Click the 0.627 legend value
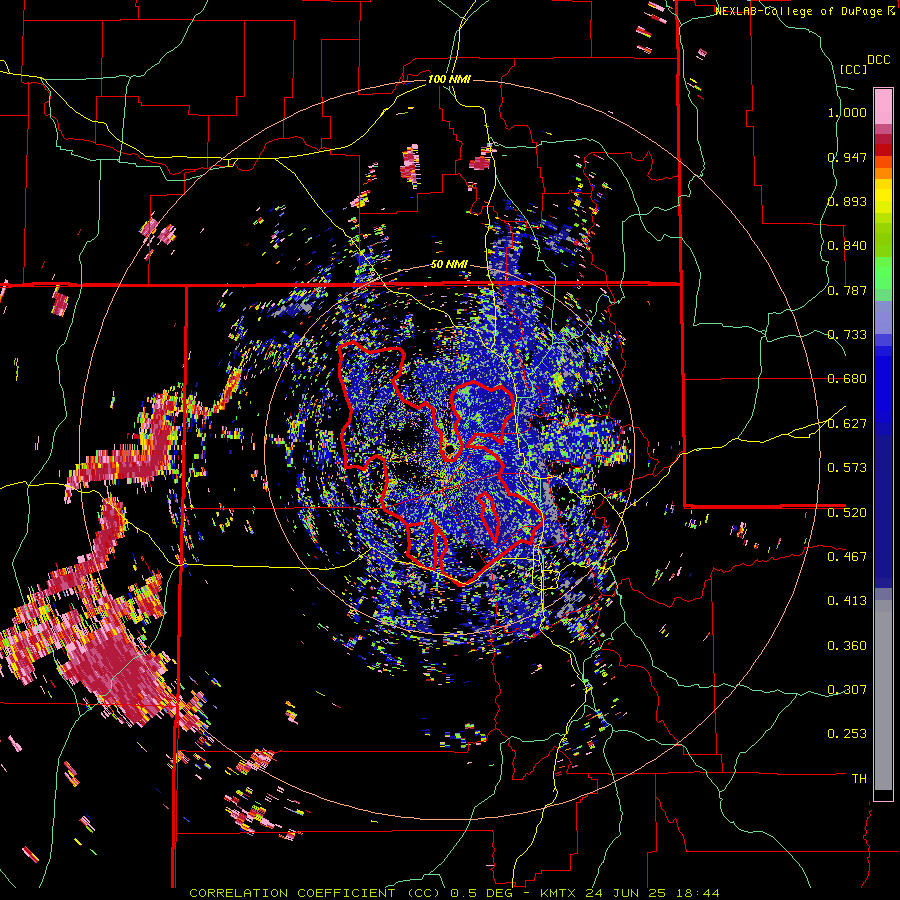900x900 pixels. click(x=847, y=424)
